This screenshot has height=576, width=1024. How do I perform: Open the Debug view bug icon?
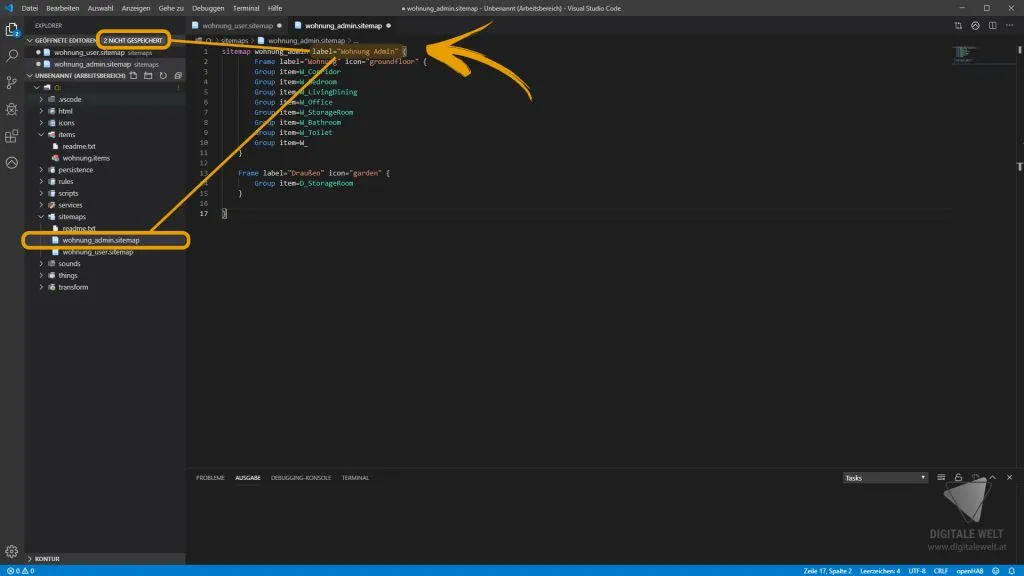tap(12, 110)
